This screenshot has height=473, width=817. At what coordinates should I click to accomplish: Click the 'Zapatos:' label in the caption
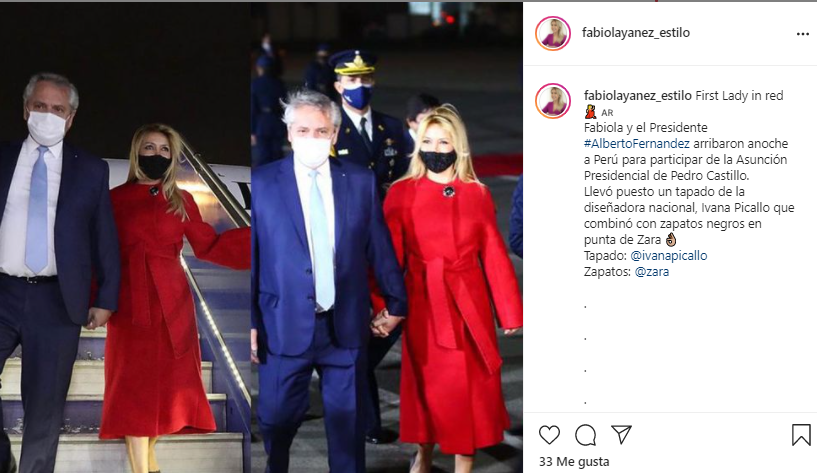(x=608, y=272)
